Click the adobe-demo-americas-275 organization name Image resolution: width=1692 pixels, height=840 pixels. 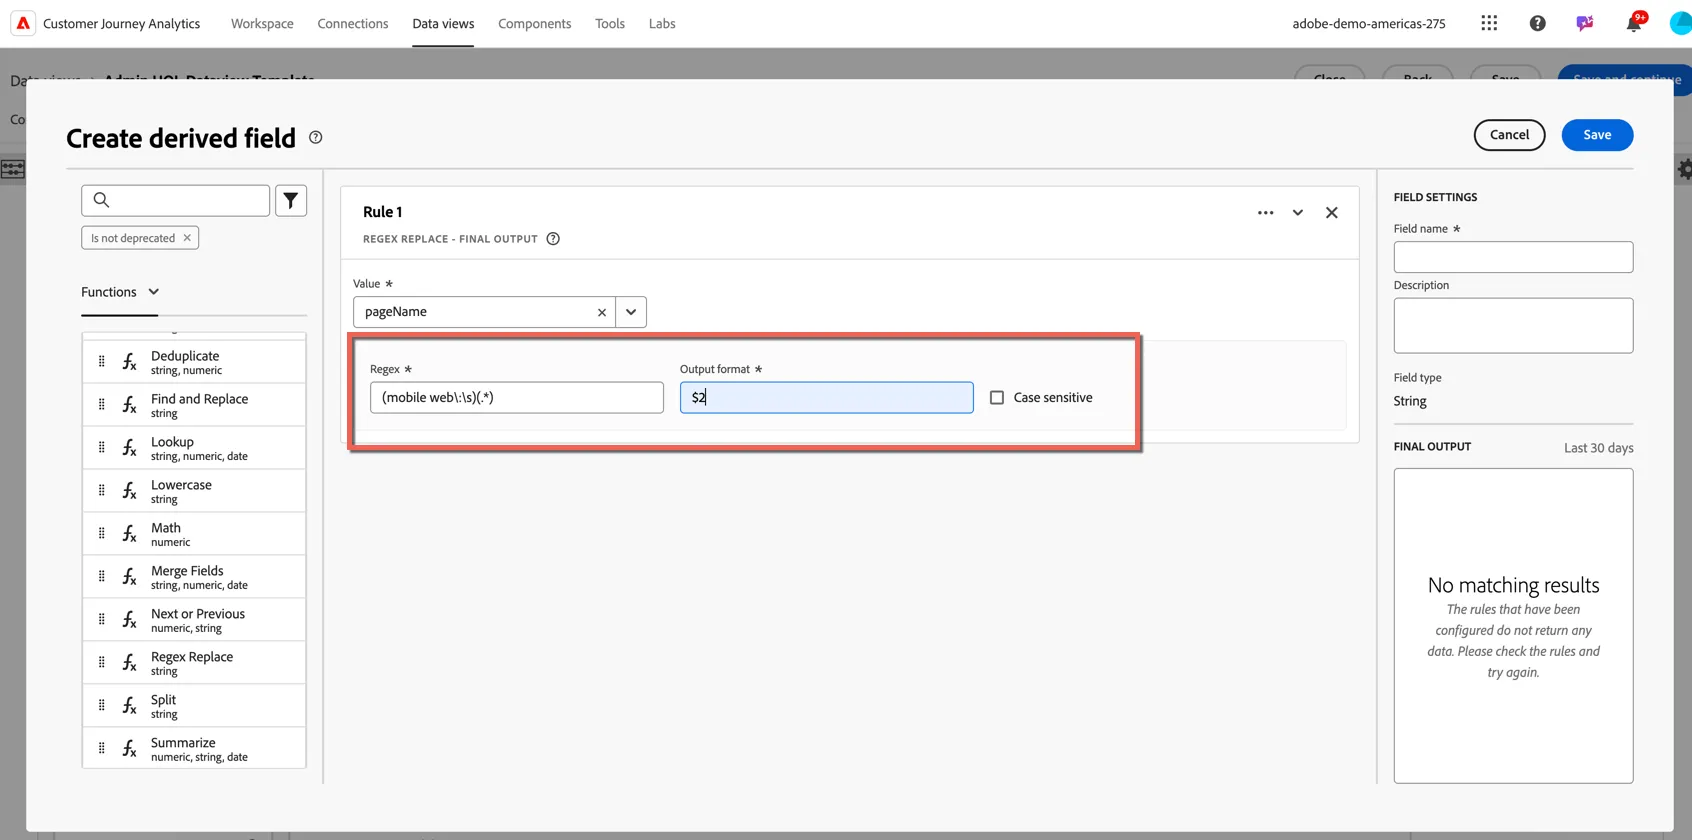pos(1369,23)
